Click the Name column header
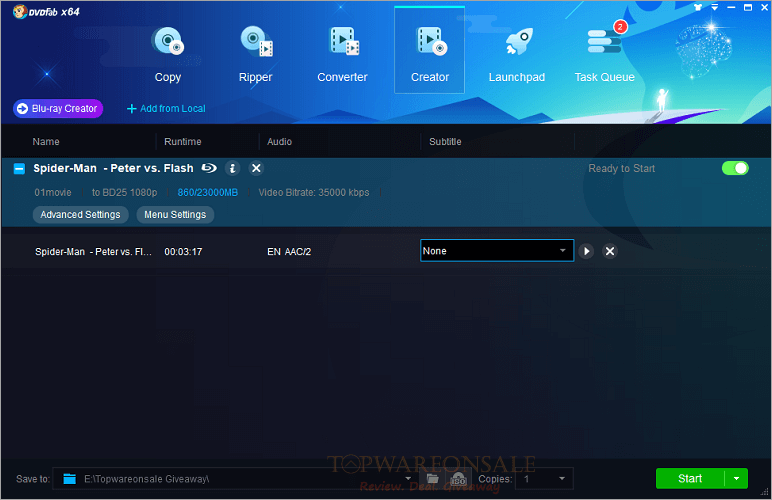 pos(46,142)
